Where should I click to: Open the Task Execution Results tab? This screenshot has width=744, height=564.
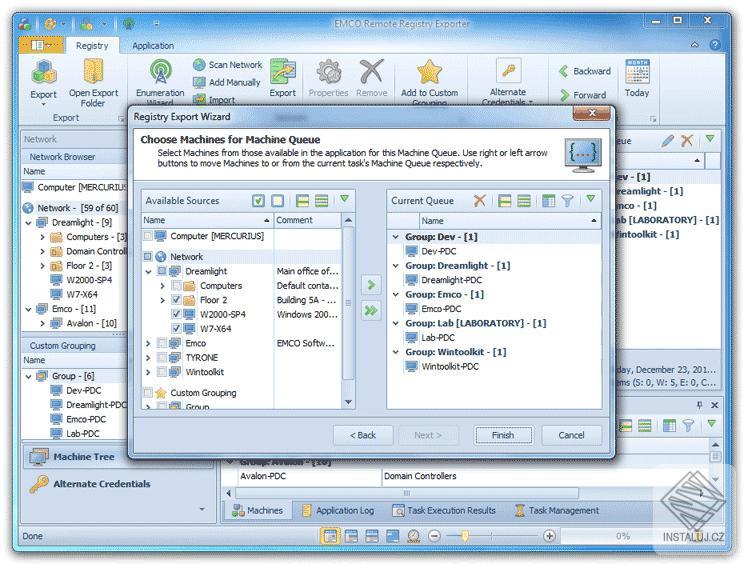(x=444, y=510)
